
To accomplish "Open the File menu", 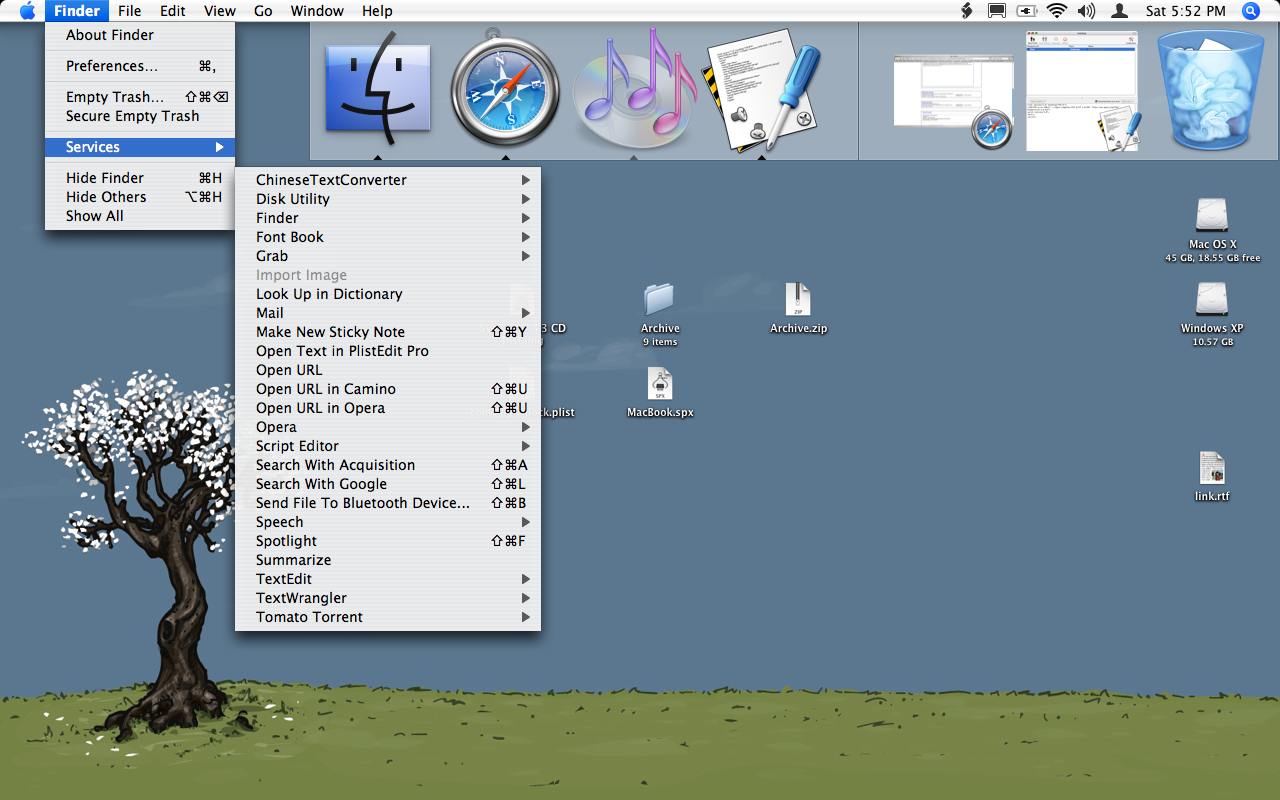I will click(129, 11).
